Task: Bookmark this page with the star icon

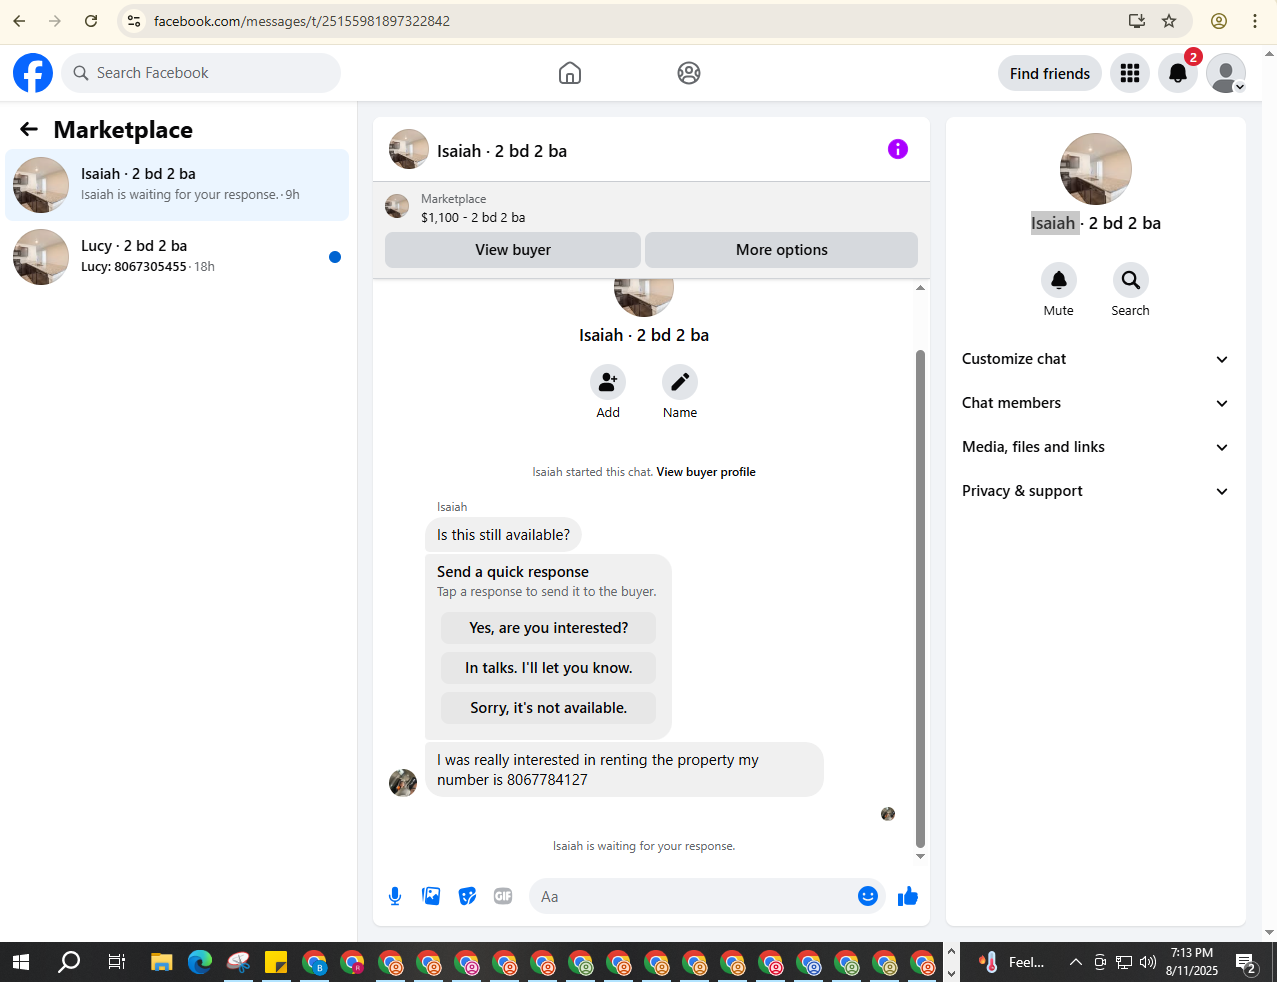Action: [x=1169, y=21]
